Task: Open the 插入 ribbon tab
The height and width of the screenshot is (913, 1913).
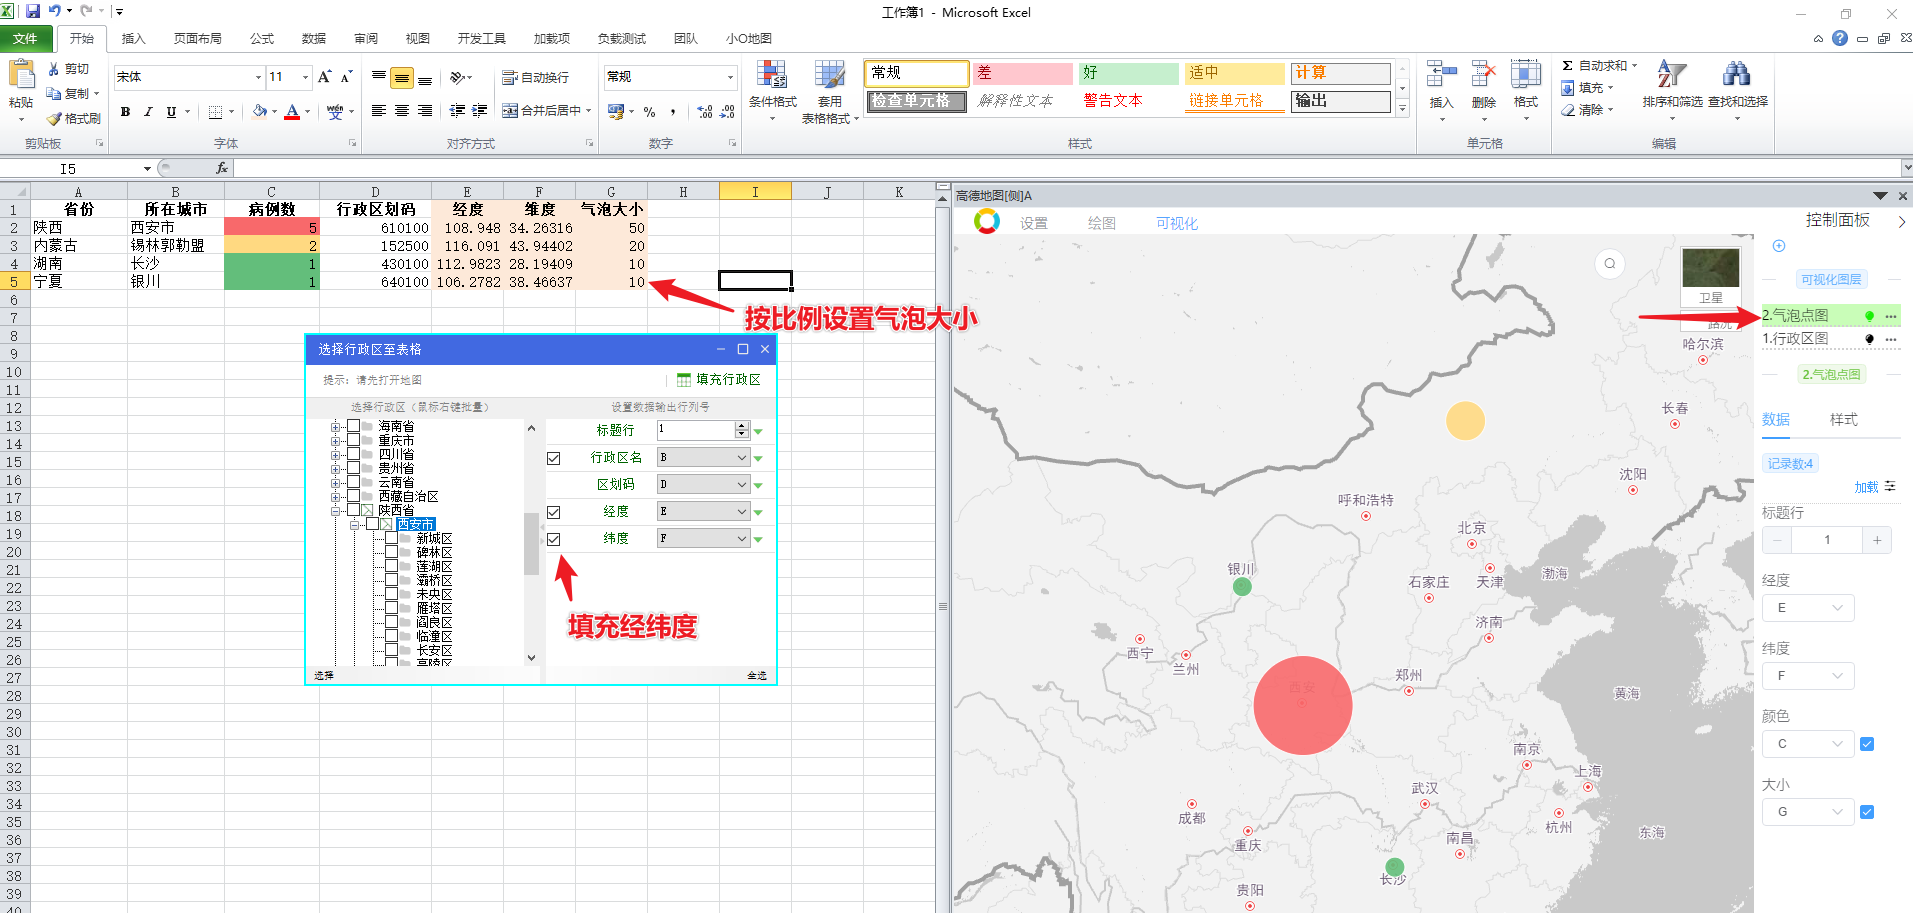Action: point(133,39)
